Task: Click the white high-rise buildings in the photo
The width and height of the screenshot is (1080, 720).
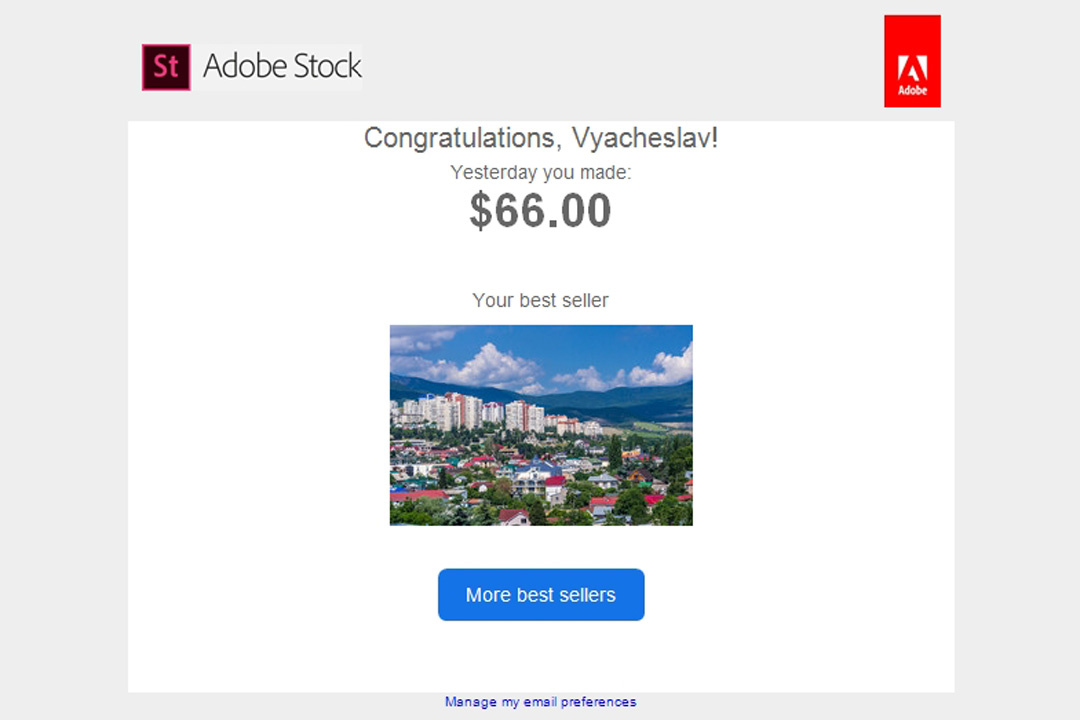Action: 475,411
